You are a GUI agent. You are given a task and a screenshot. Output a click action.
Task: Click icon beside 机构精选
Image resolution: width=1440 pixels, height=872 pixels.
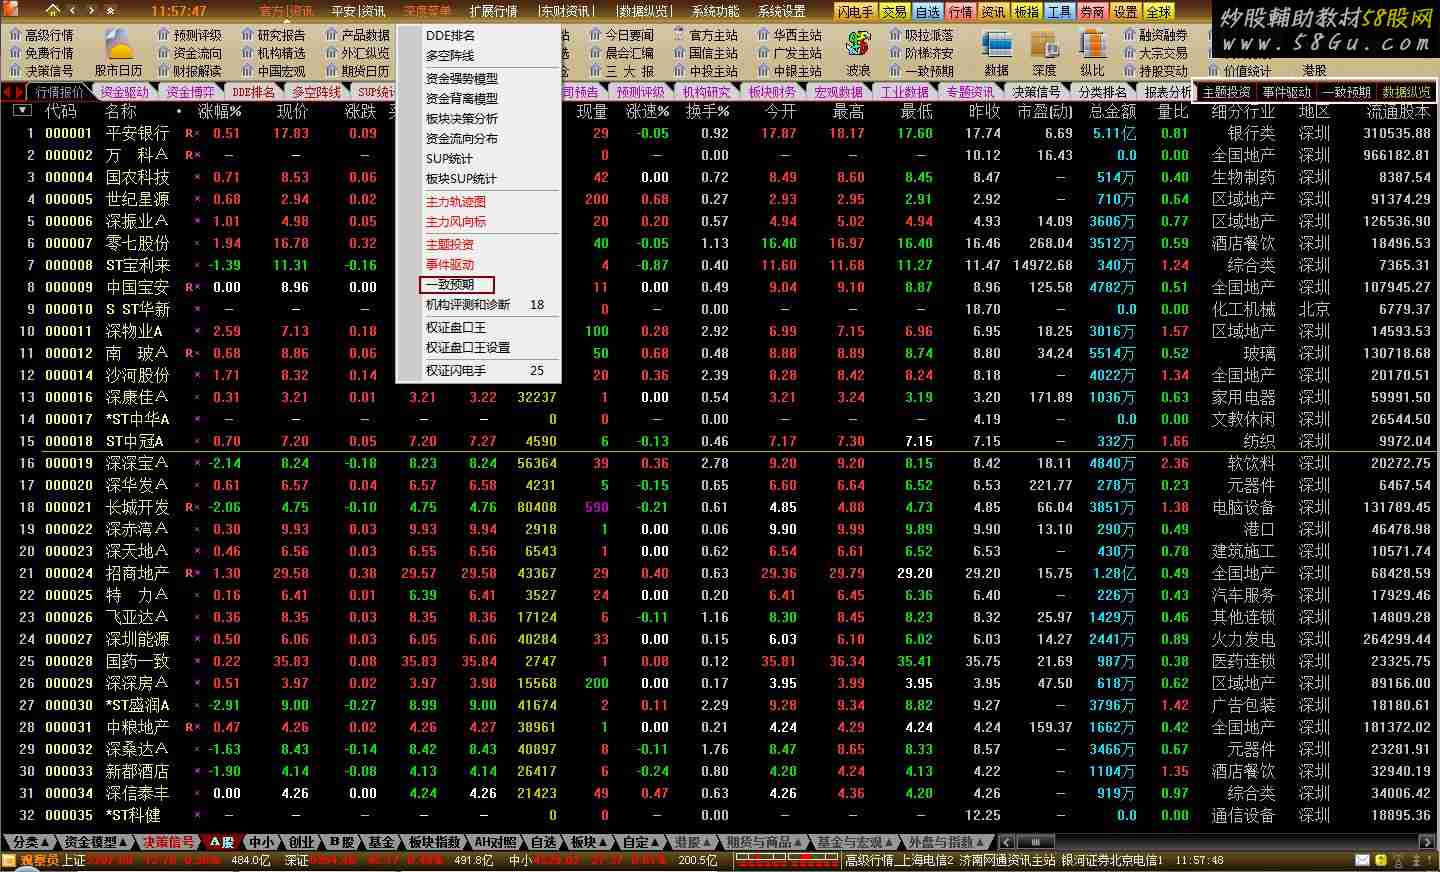[247, 52]
